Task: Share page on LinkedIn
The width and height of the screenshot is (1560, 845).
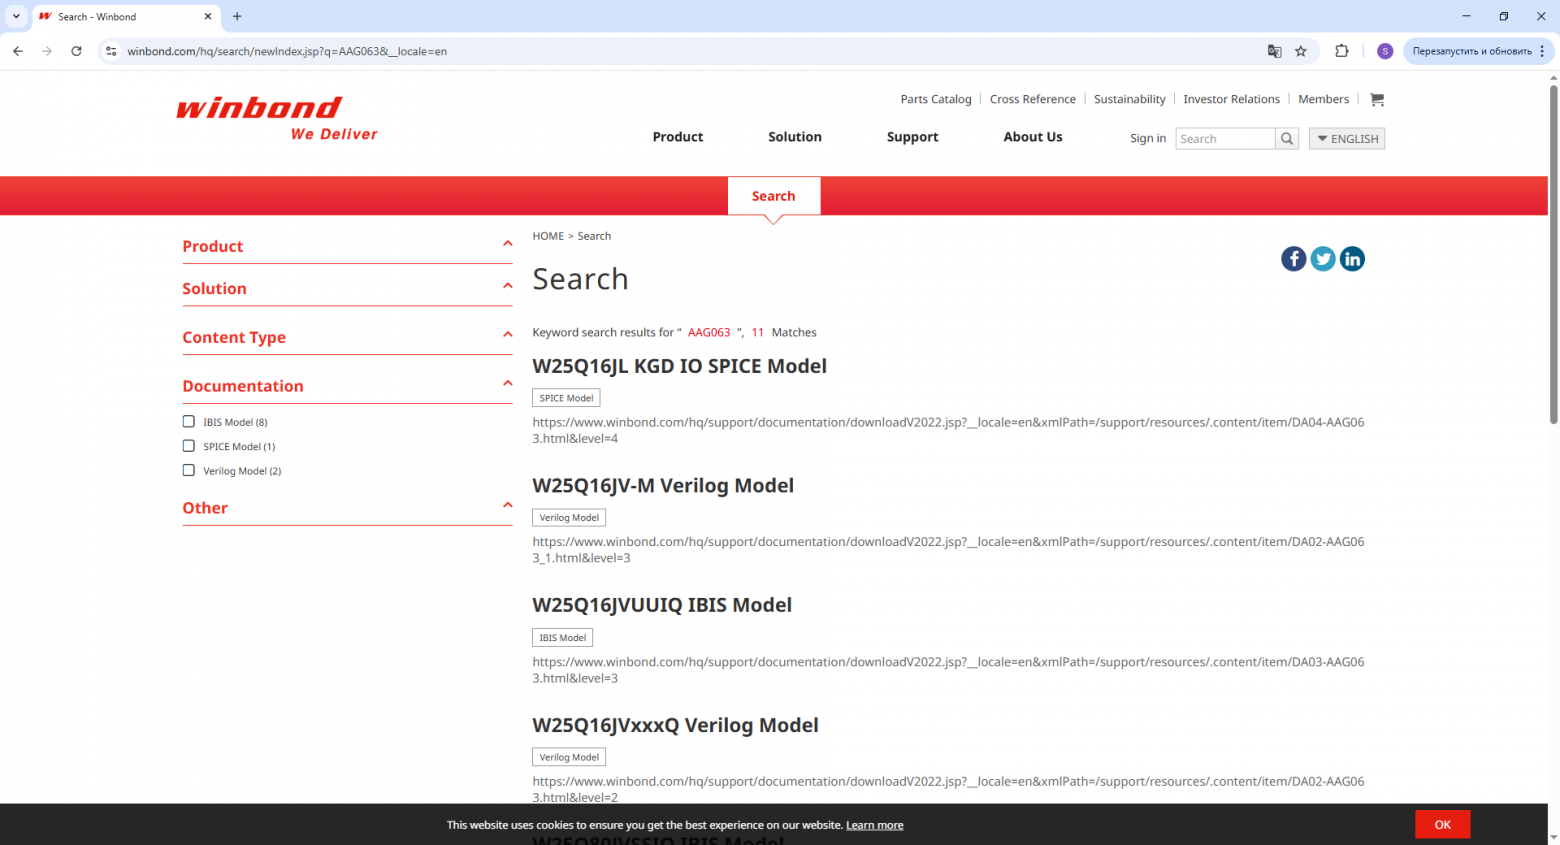Action: (x=1352, y=259)
